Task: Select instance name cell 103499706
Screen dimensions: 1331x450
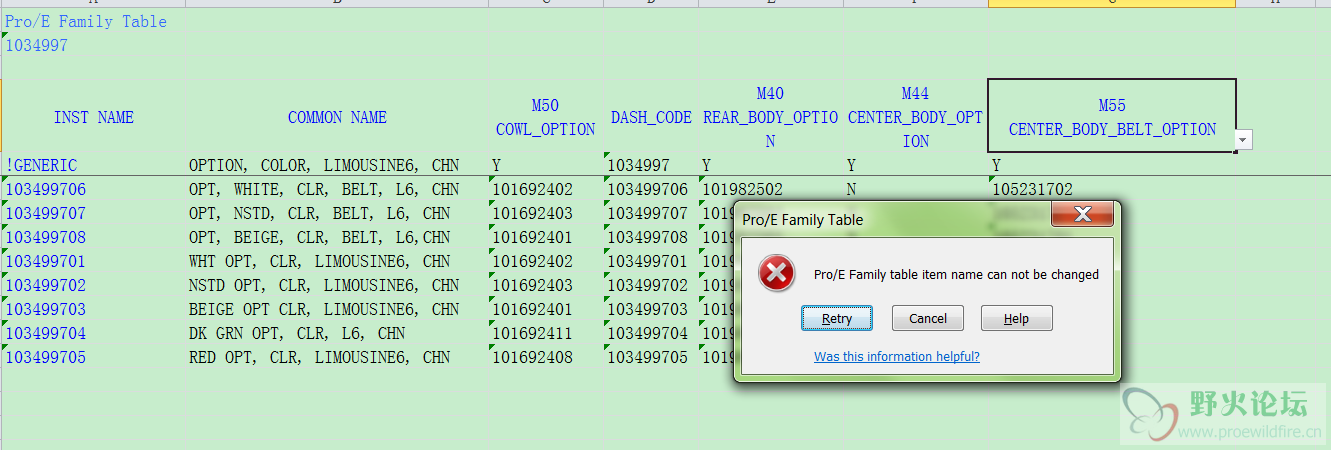Action: [93, 189]
